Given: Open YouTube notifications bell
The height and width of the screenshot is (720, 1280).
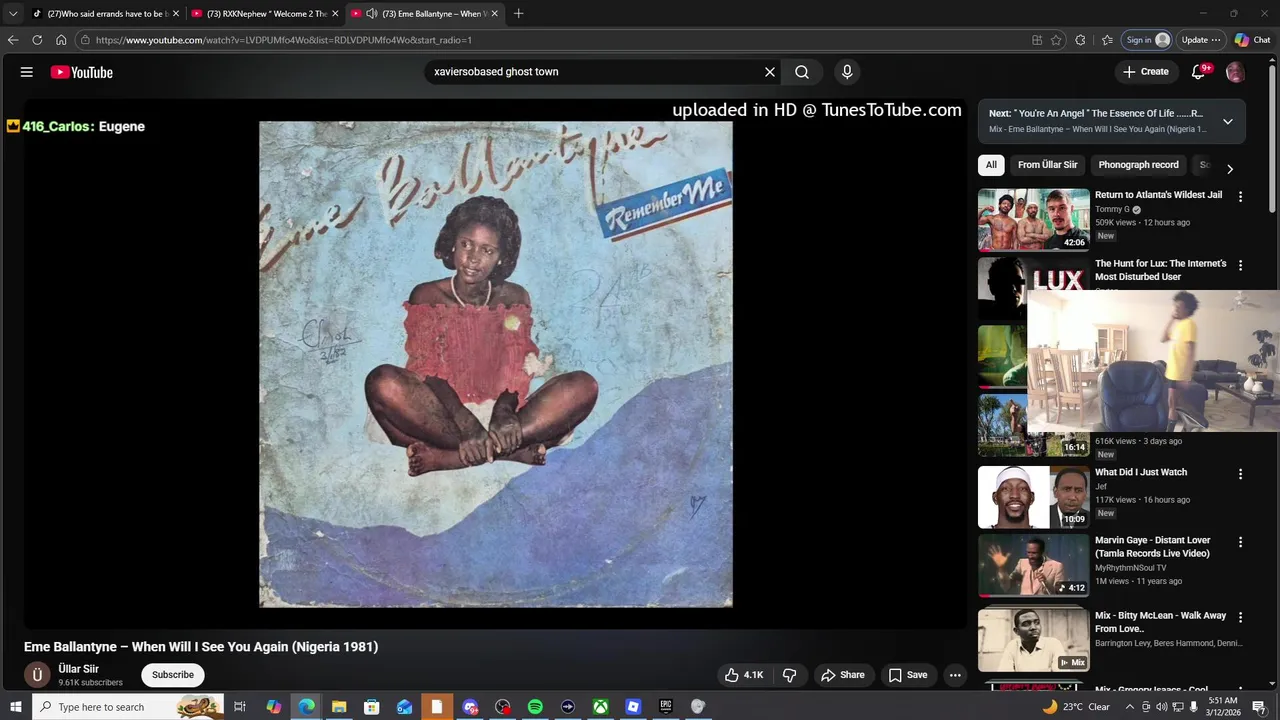Looking at the screenshot, I should (x=1198, y=72).
